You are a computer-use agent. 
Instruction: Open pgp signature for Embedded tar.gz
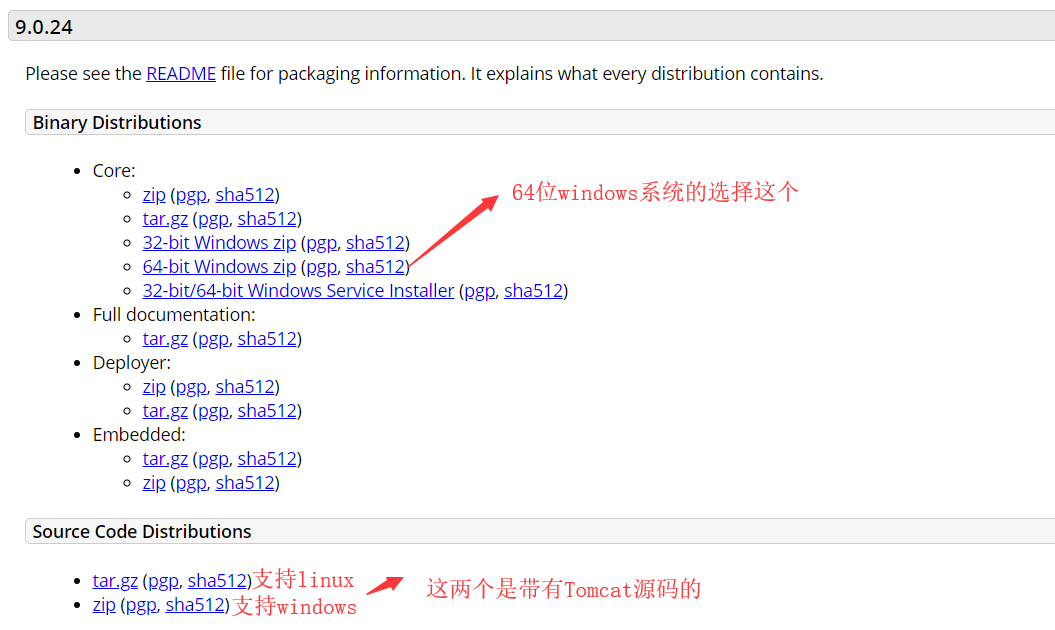click(213, 459)
